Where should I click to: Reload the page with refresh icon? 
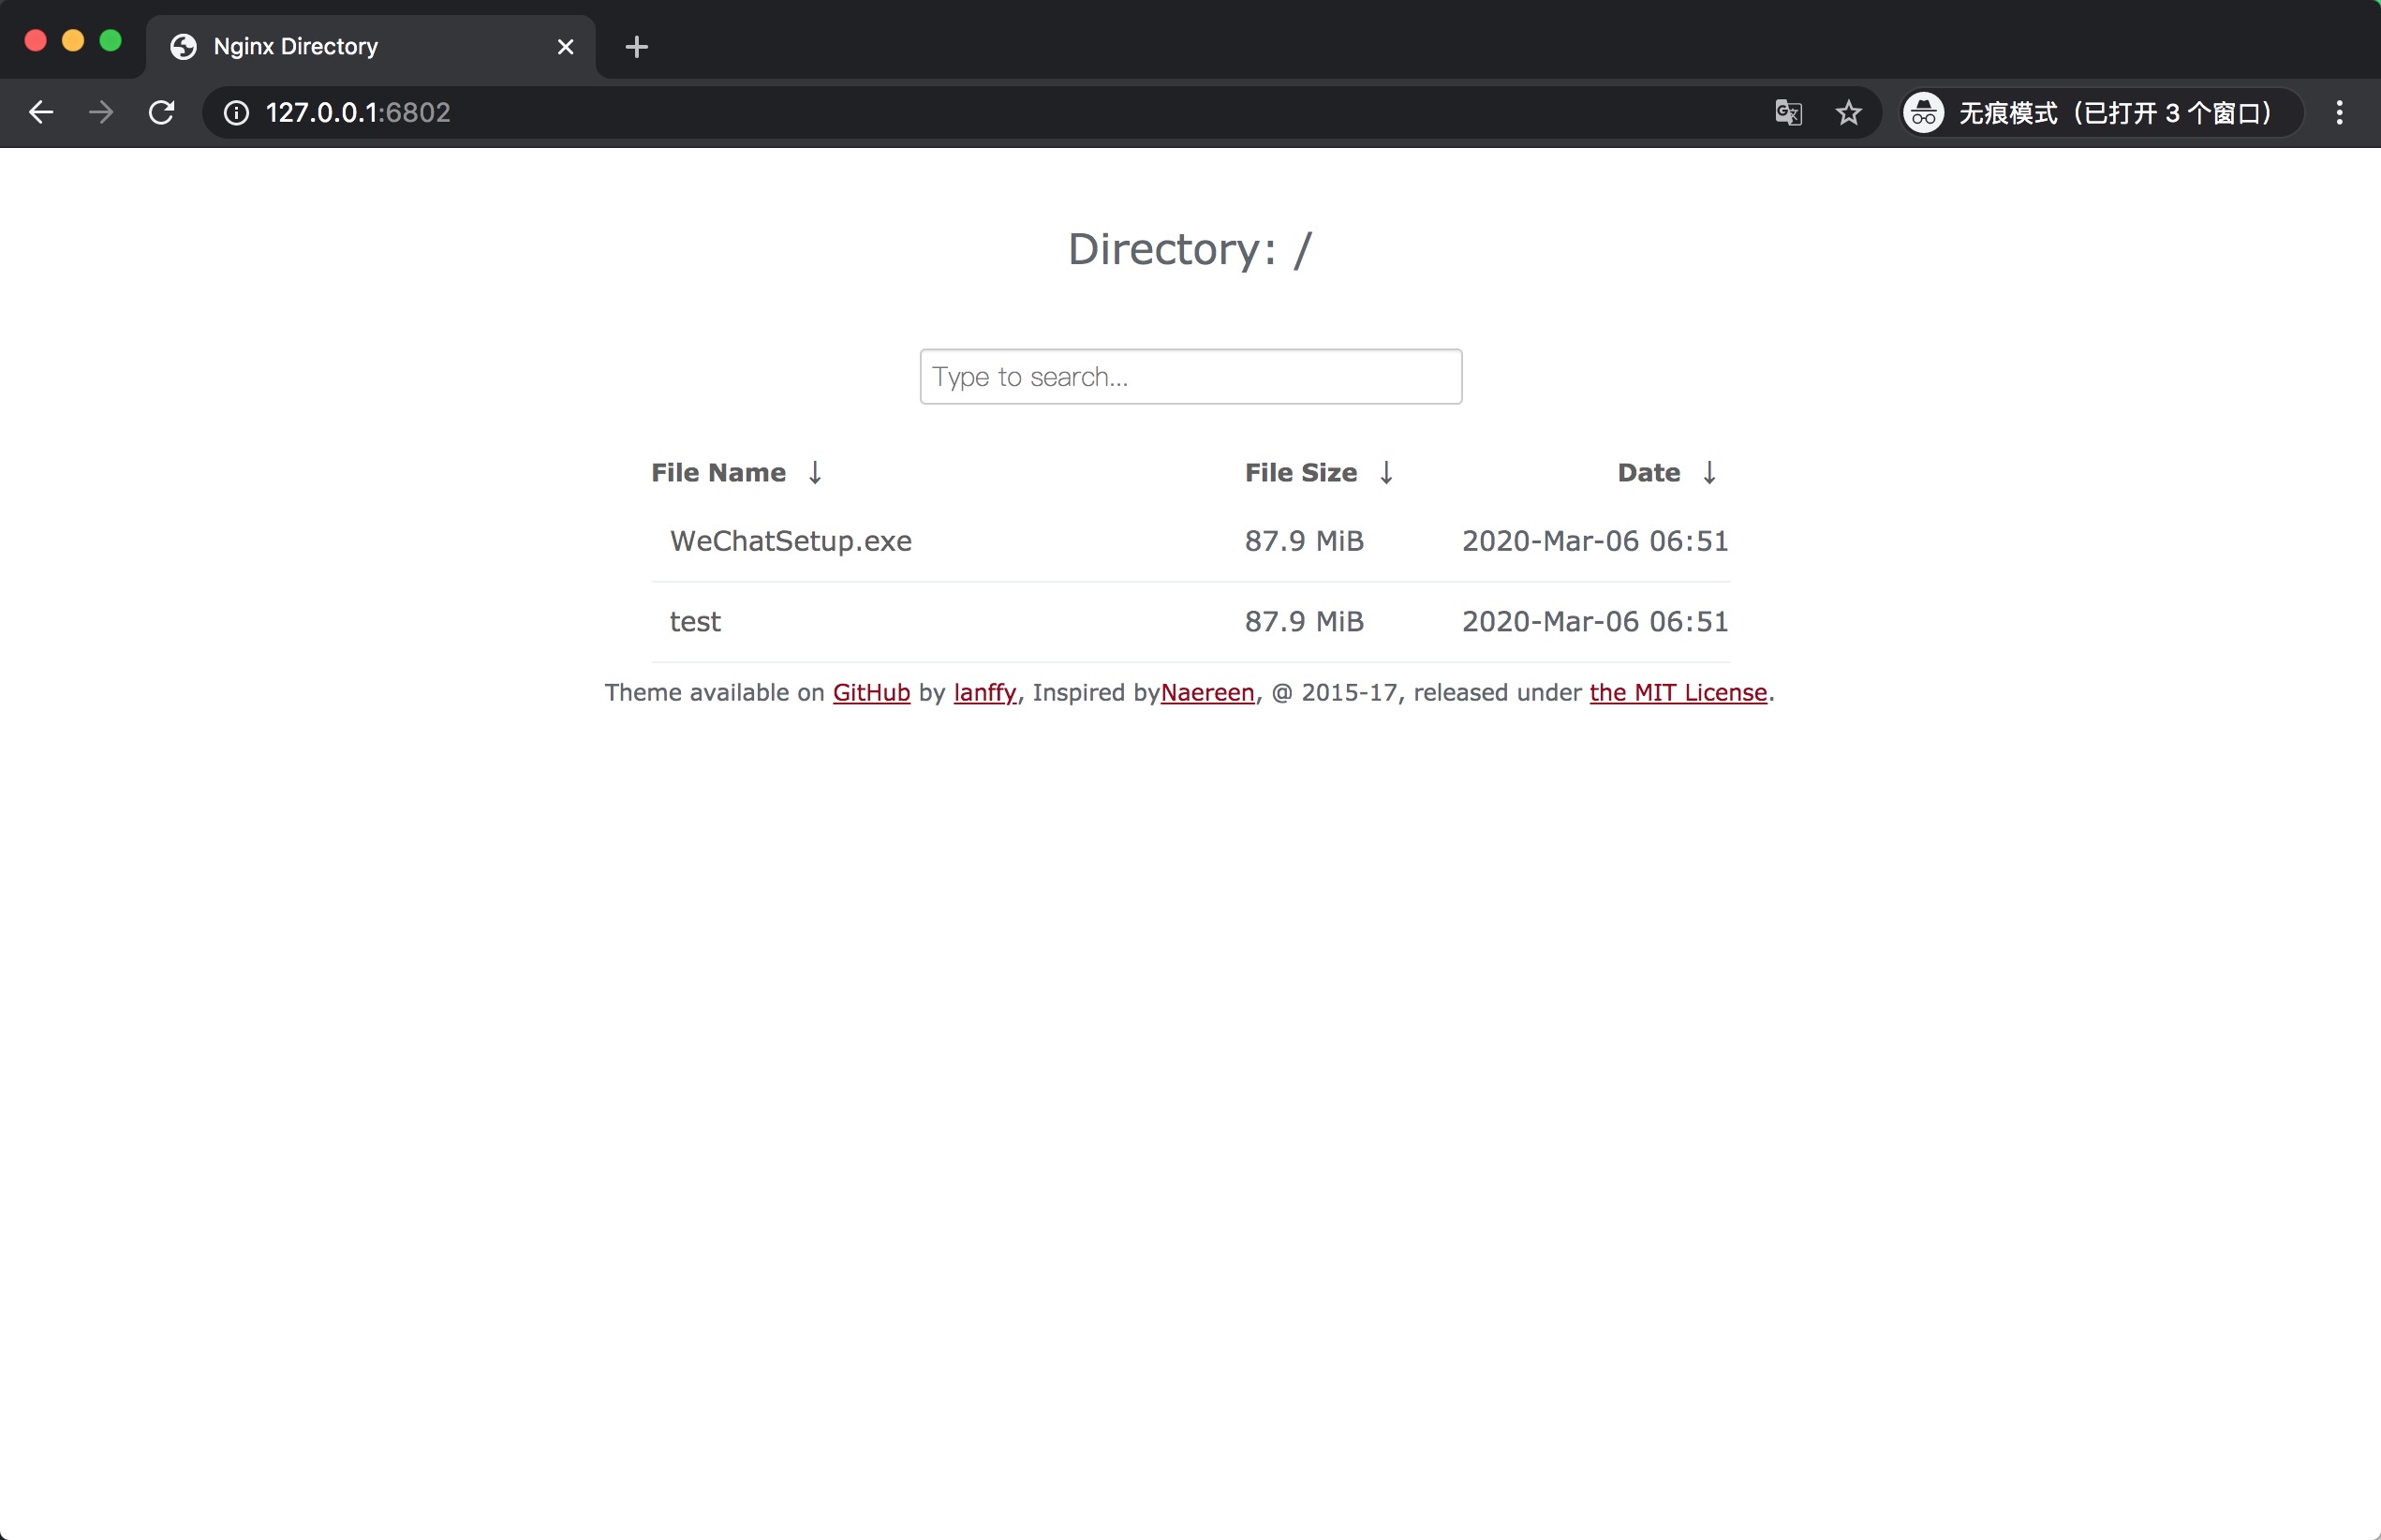coord(162,112)
